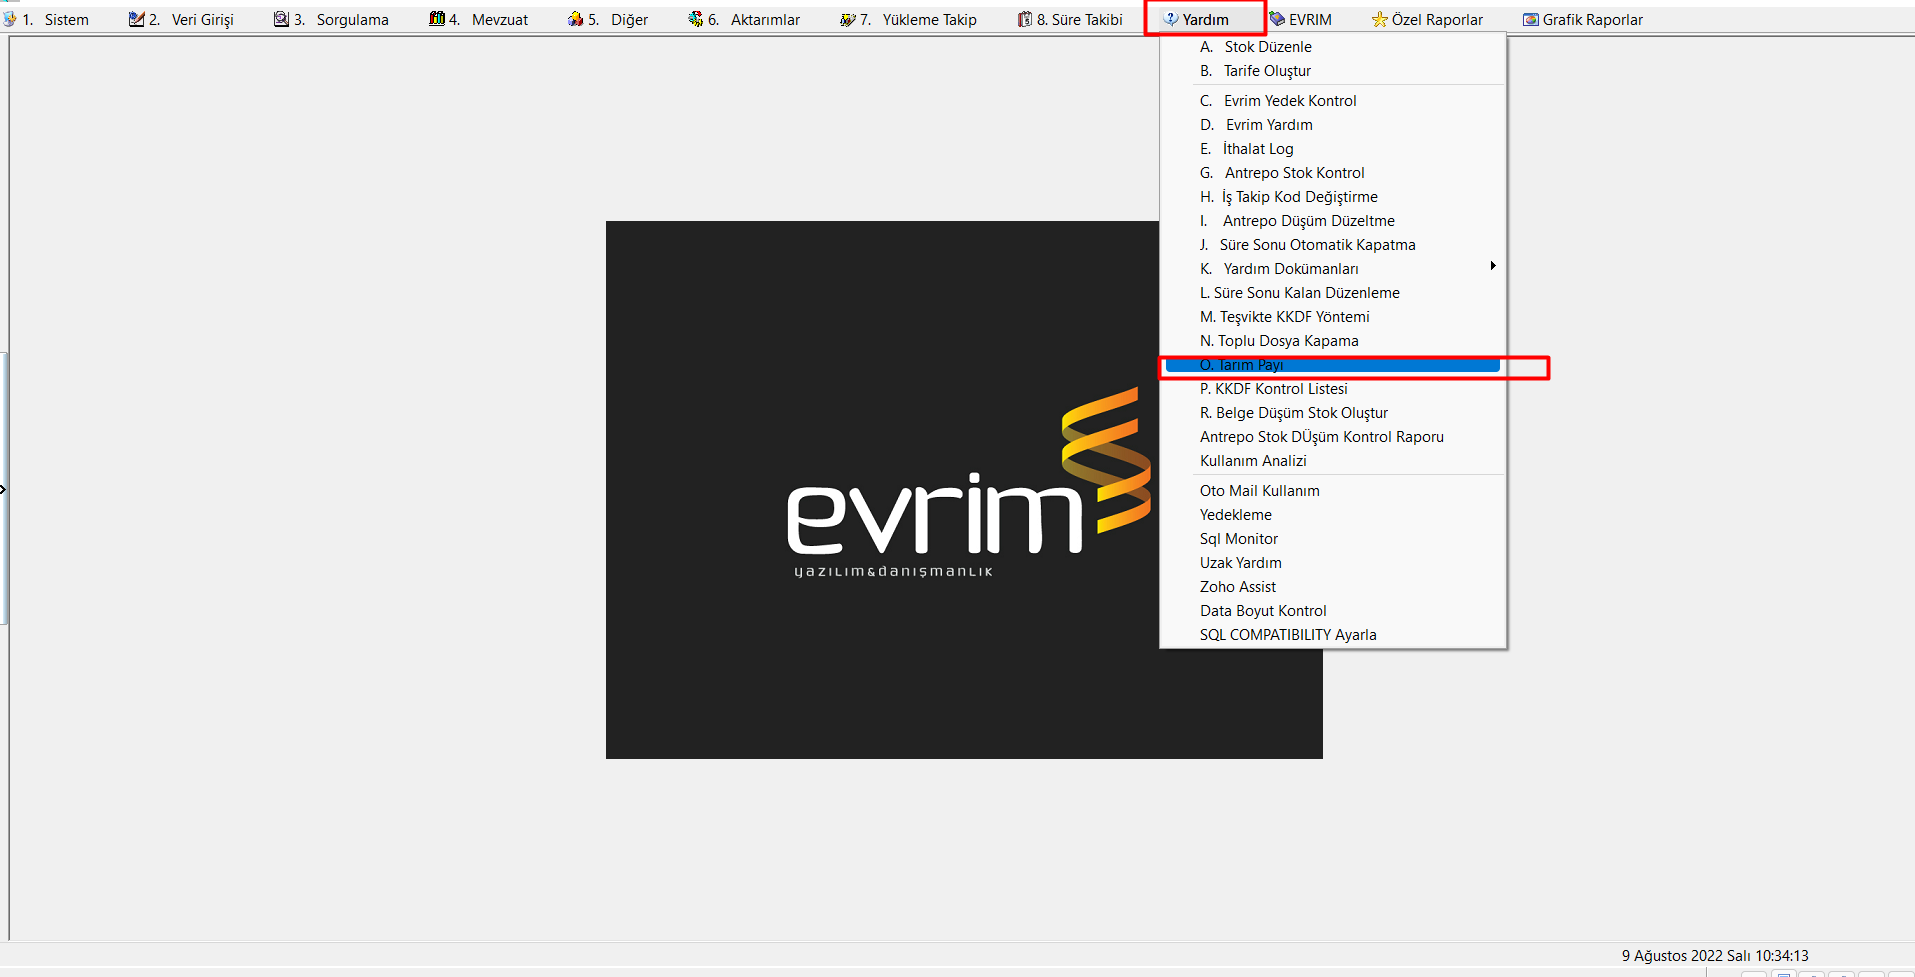The image size is (1915, 977).
Task: Select Data Boyut Kontrol
Action: coord(1332,611)
